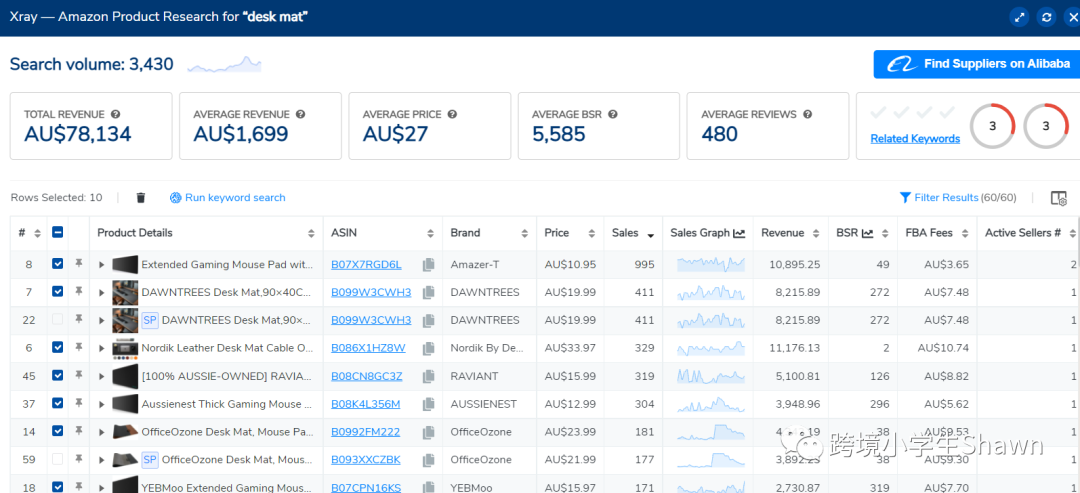1080x493 pixels.
Task: Uncheck row 7 DAWNTREES Desk Mat
Action: [x=58, y=291]
